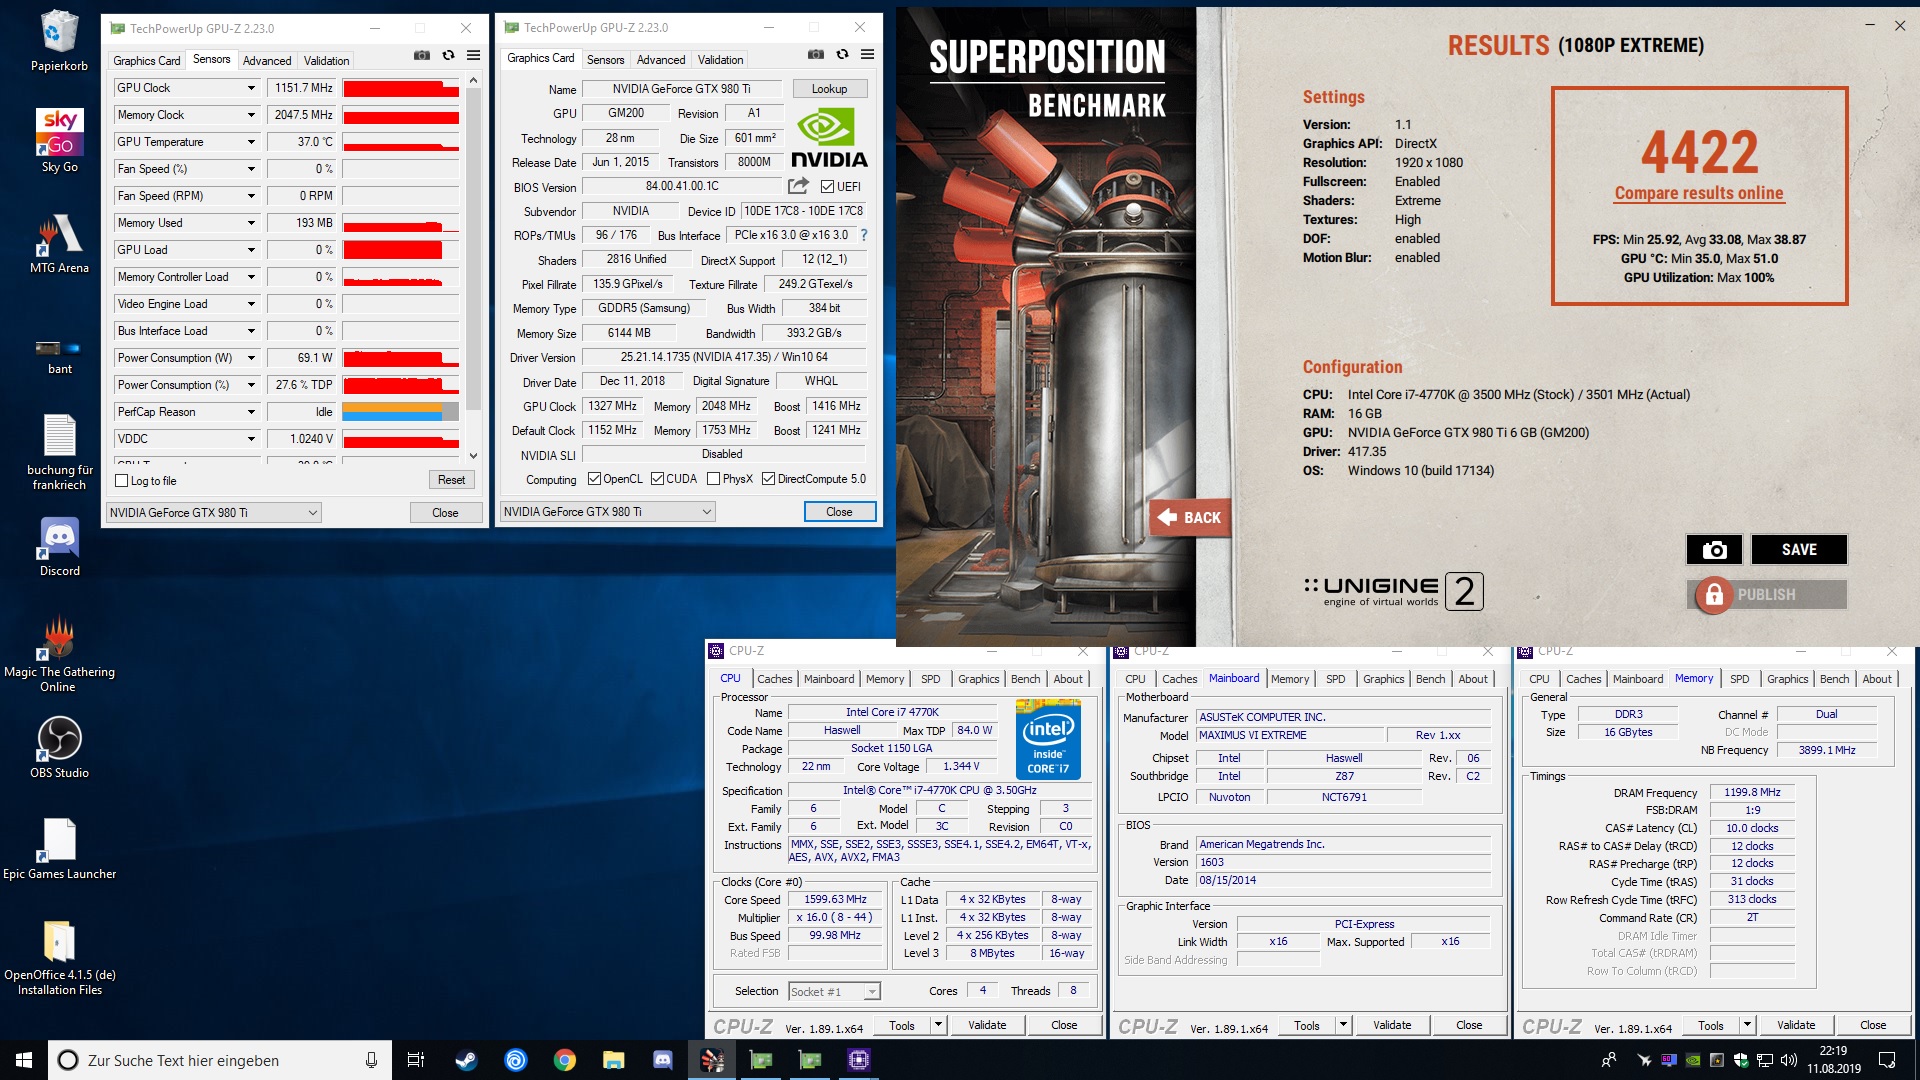Screen dimensions: 1920x1080
Task: Toggle PhysX computing checkbox
Action: tap(713, 479)
